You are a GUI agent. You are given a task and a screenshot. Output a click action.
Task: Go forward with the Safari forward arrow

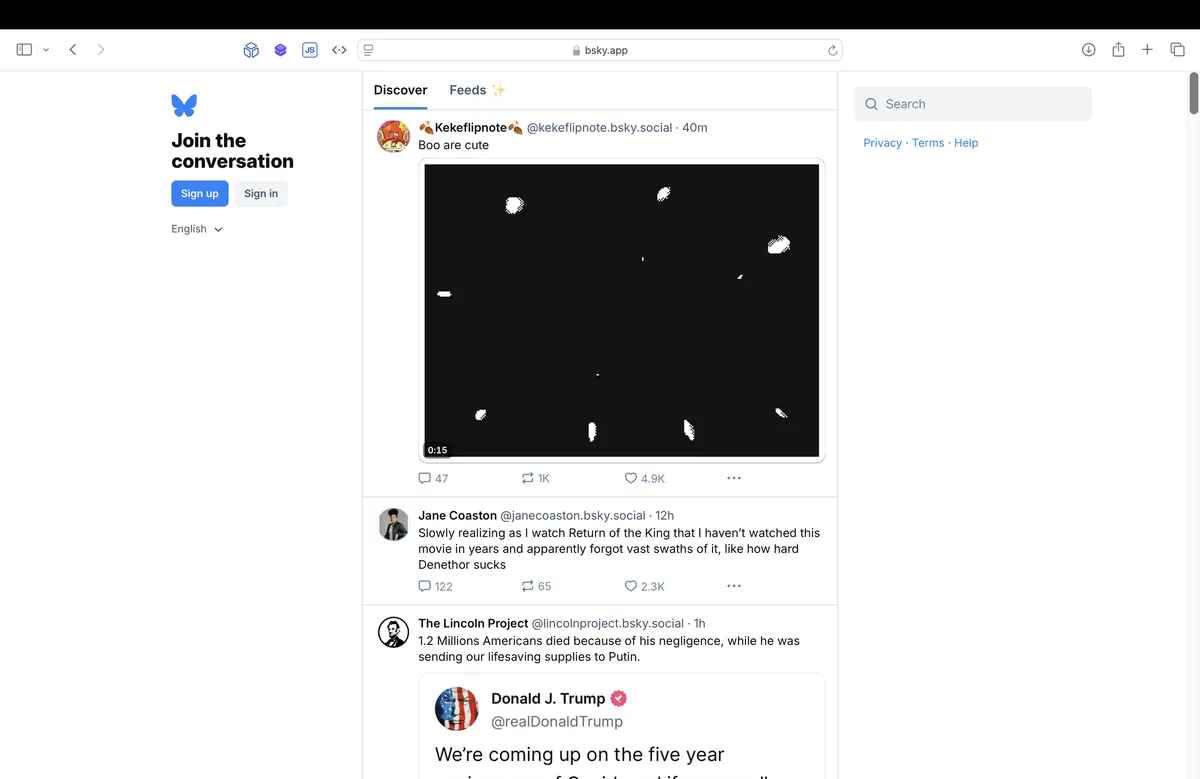pos(101,50)
